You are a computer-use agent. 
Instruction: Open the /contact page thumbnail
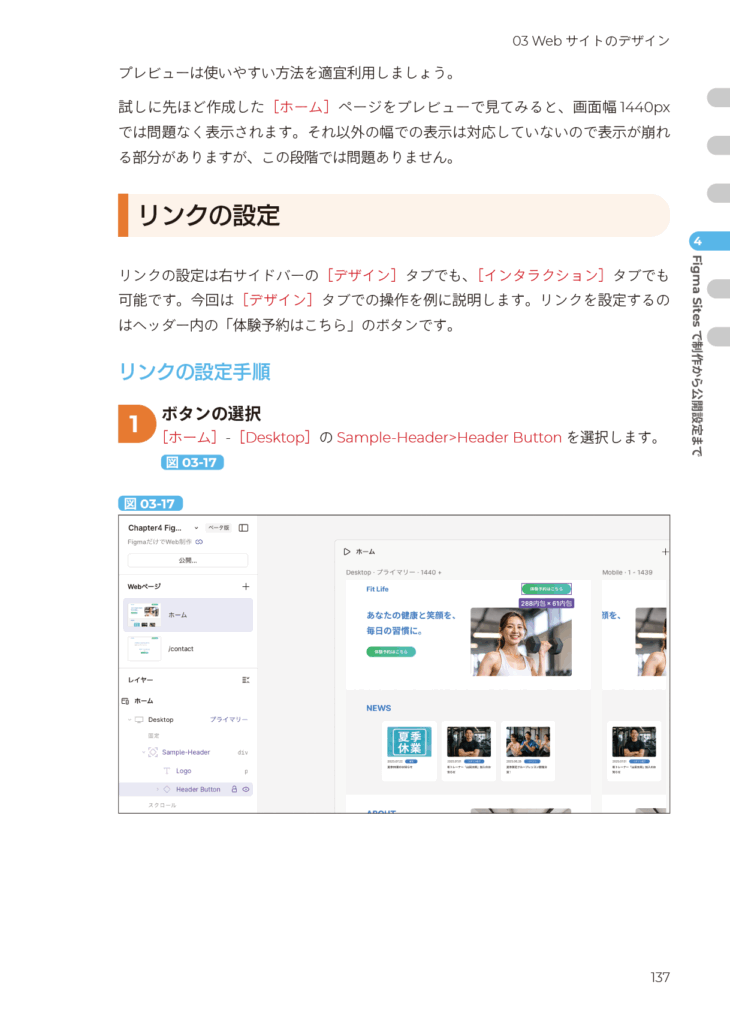(144, 648)
